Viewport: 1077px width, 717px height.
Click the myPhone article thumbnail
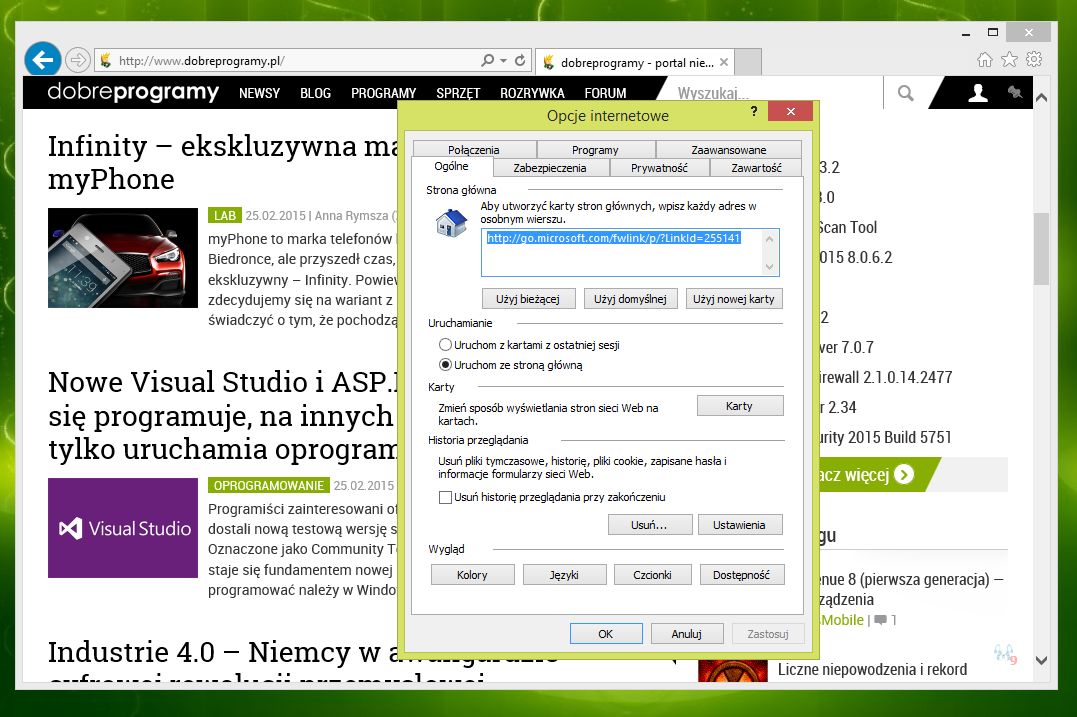pos(123,258)
